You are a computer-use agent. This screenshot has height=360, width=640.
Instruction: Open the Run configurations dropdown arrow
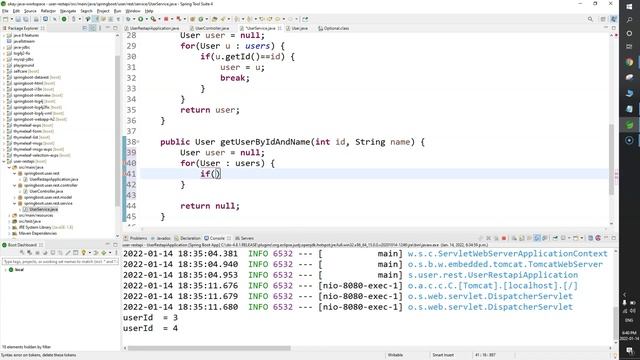coord(146,19)
